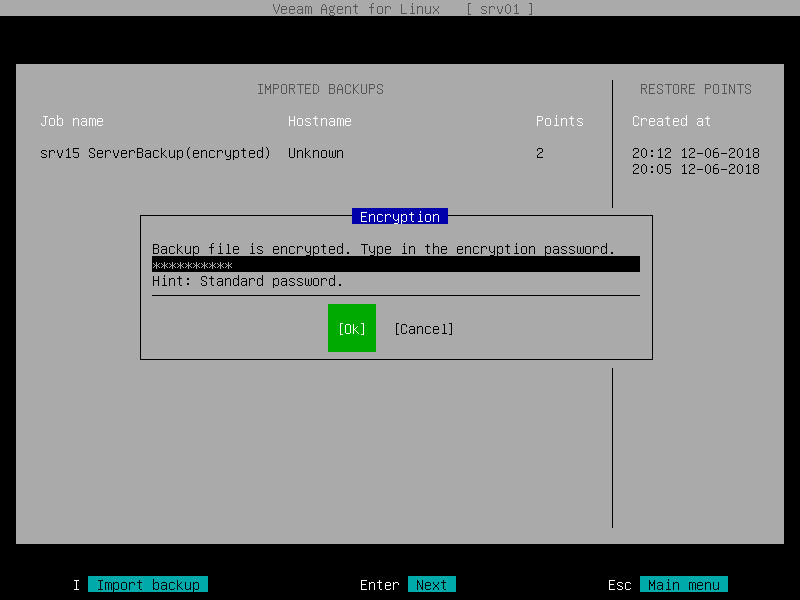Click the Hostname column header
Image resolution: width=800 pixels, height=600 pixels.
point(319,121)
